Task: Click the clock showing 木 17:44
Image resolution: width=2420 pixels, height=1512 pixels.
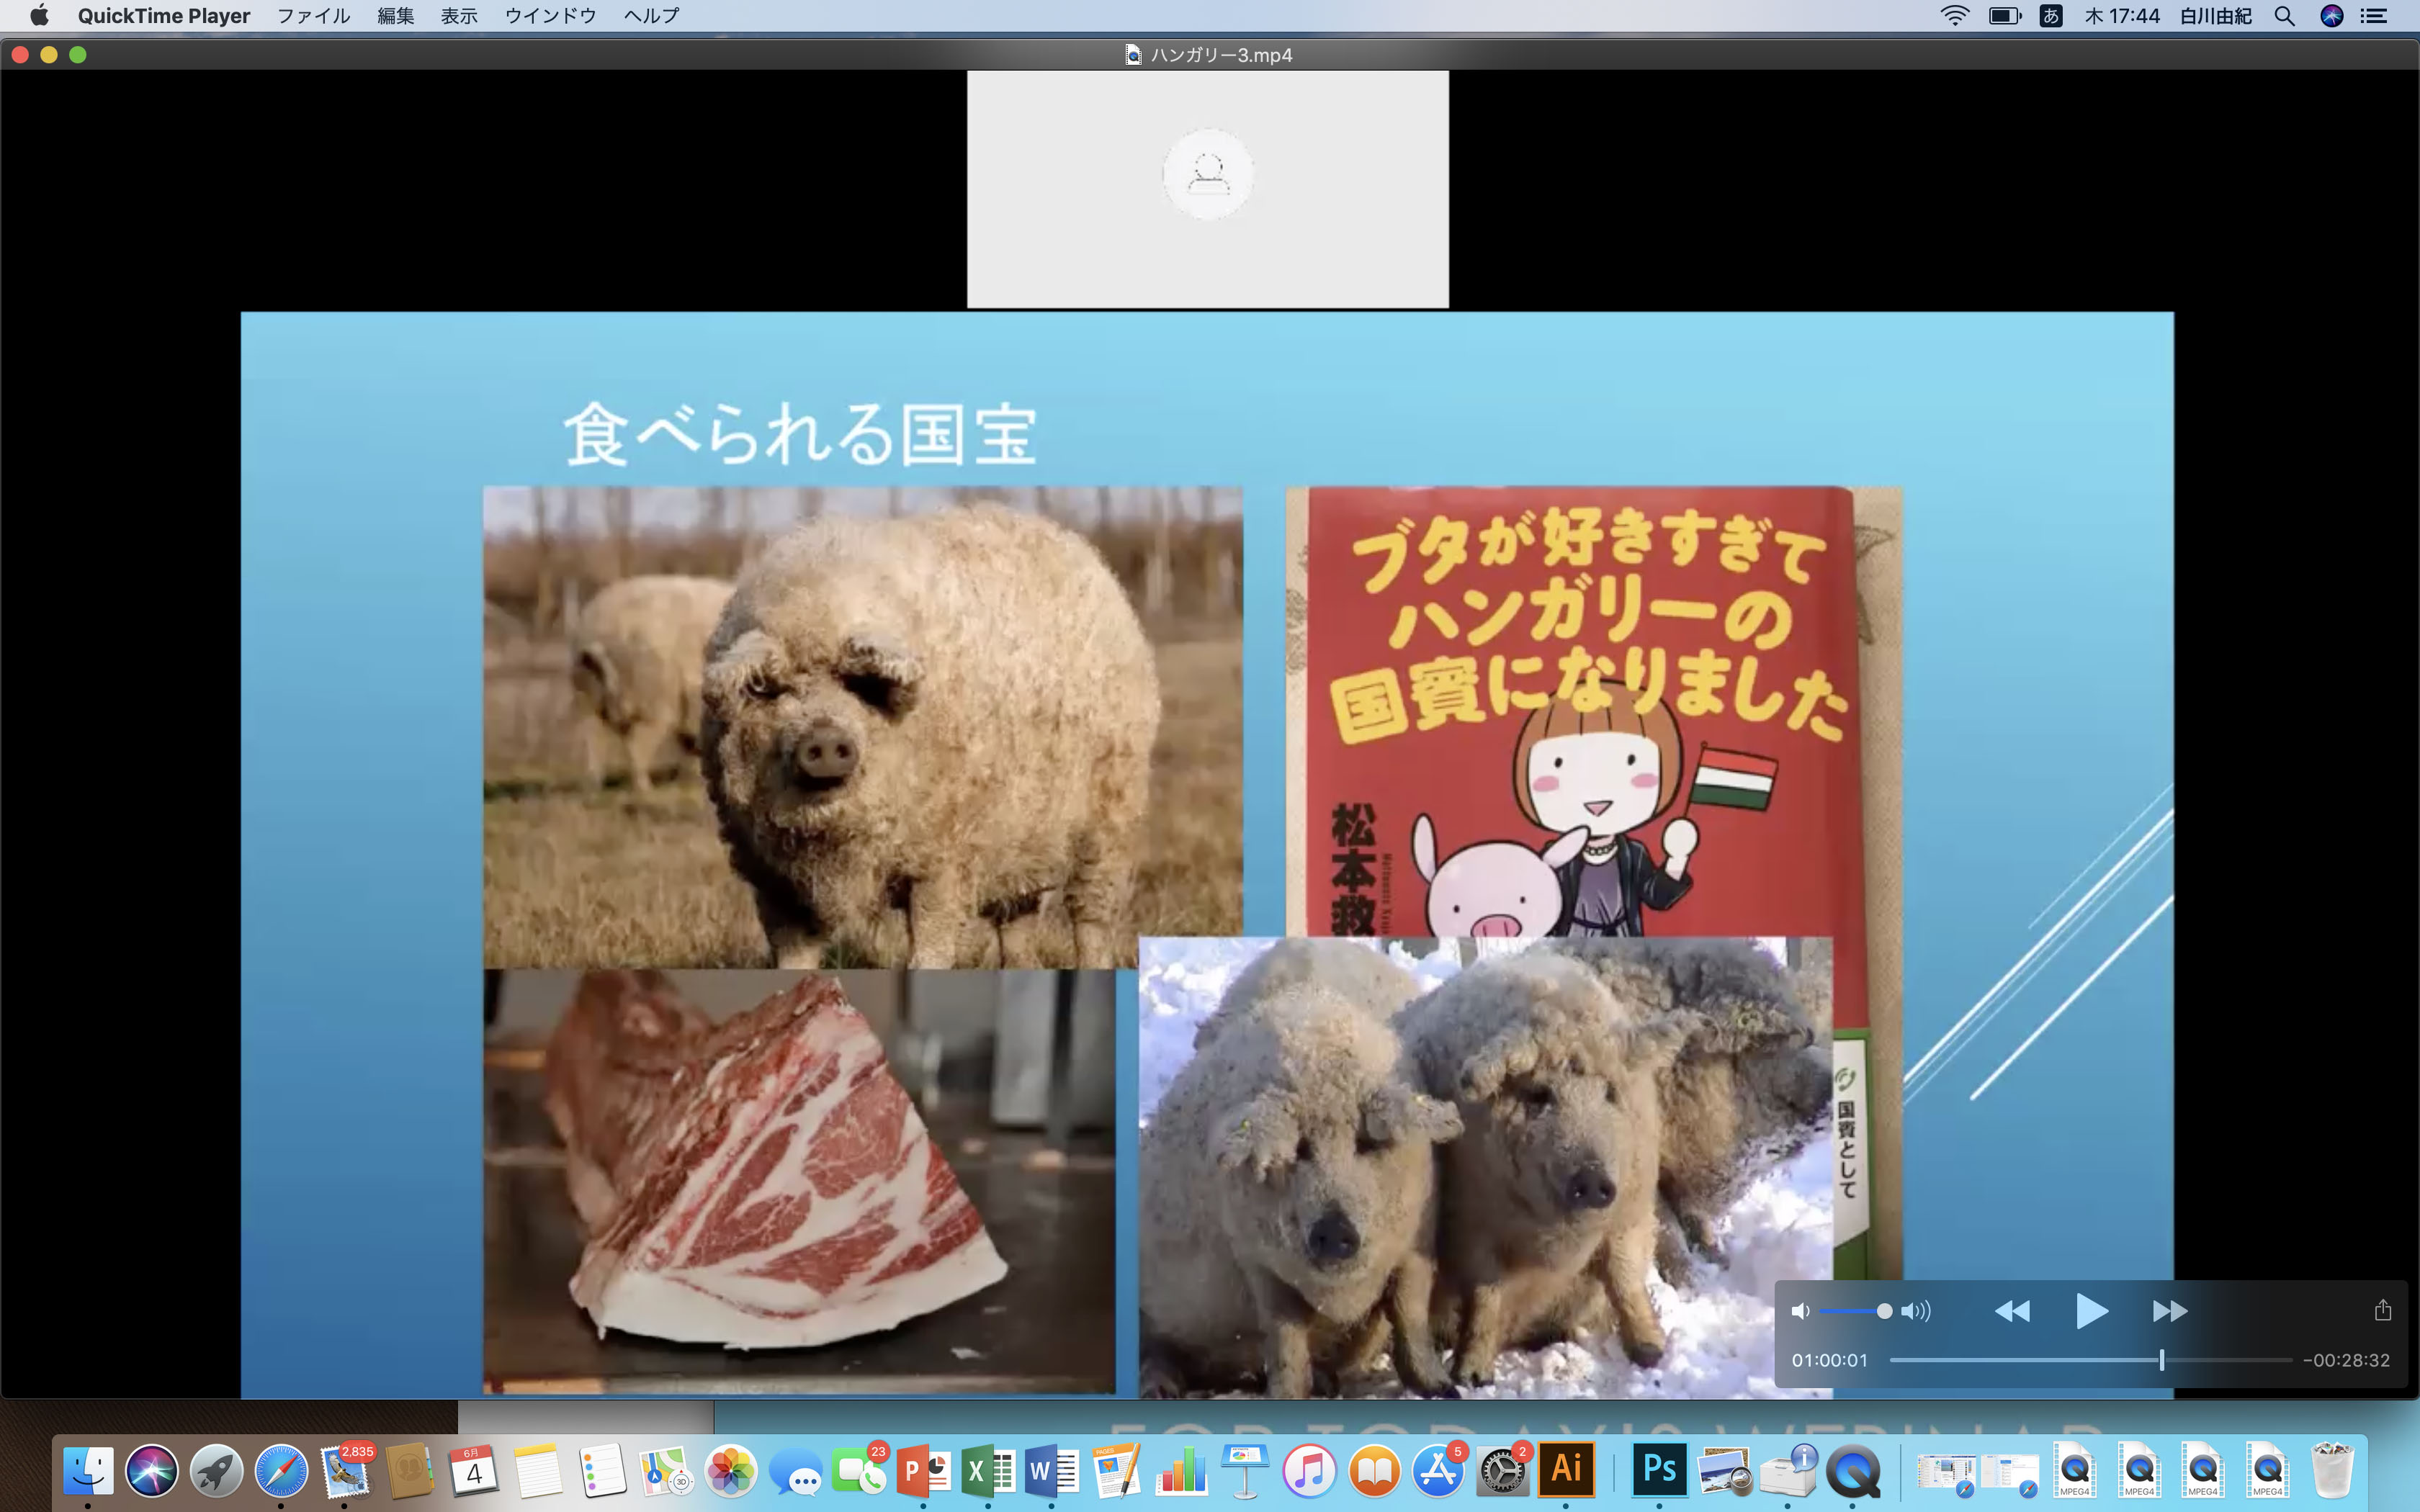Action: (x=2122, y=15)
